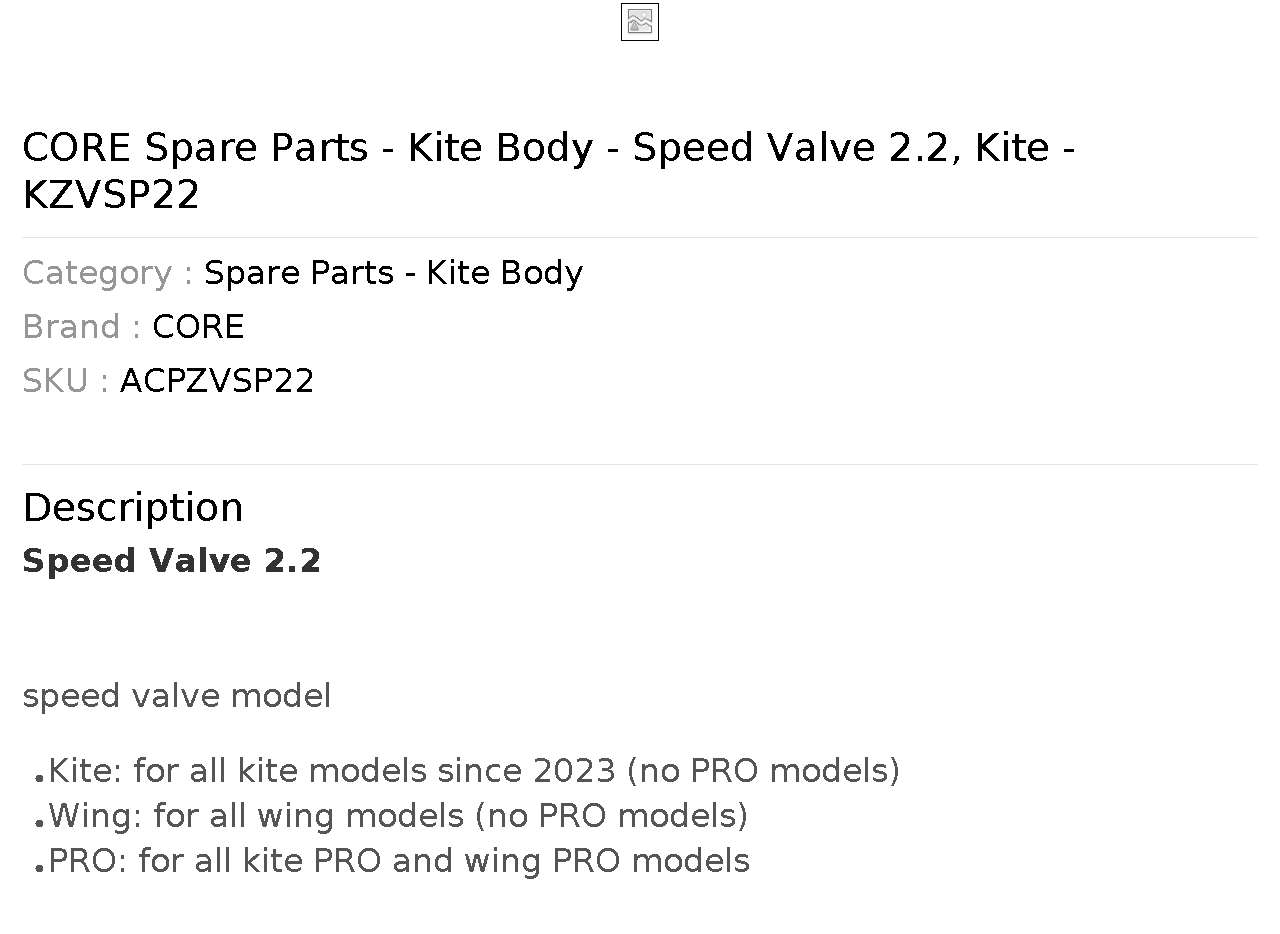Screen dimensions: 1280x934
Task: Click the bullet dot before the Kite item
Action: [39, 778]
